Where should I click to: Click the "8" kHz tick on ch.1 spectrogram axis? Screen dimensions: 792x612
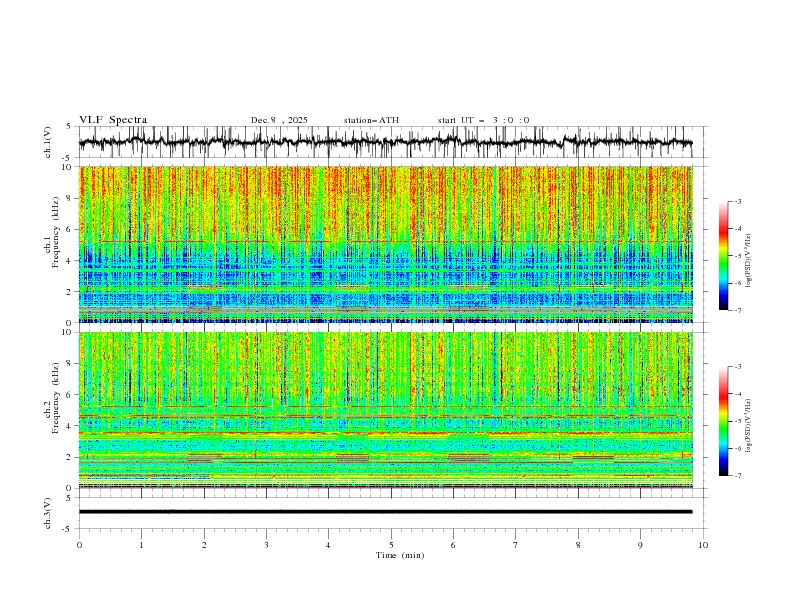pyautogui.click(x=70, y=198)
